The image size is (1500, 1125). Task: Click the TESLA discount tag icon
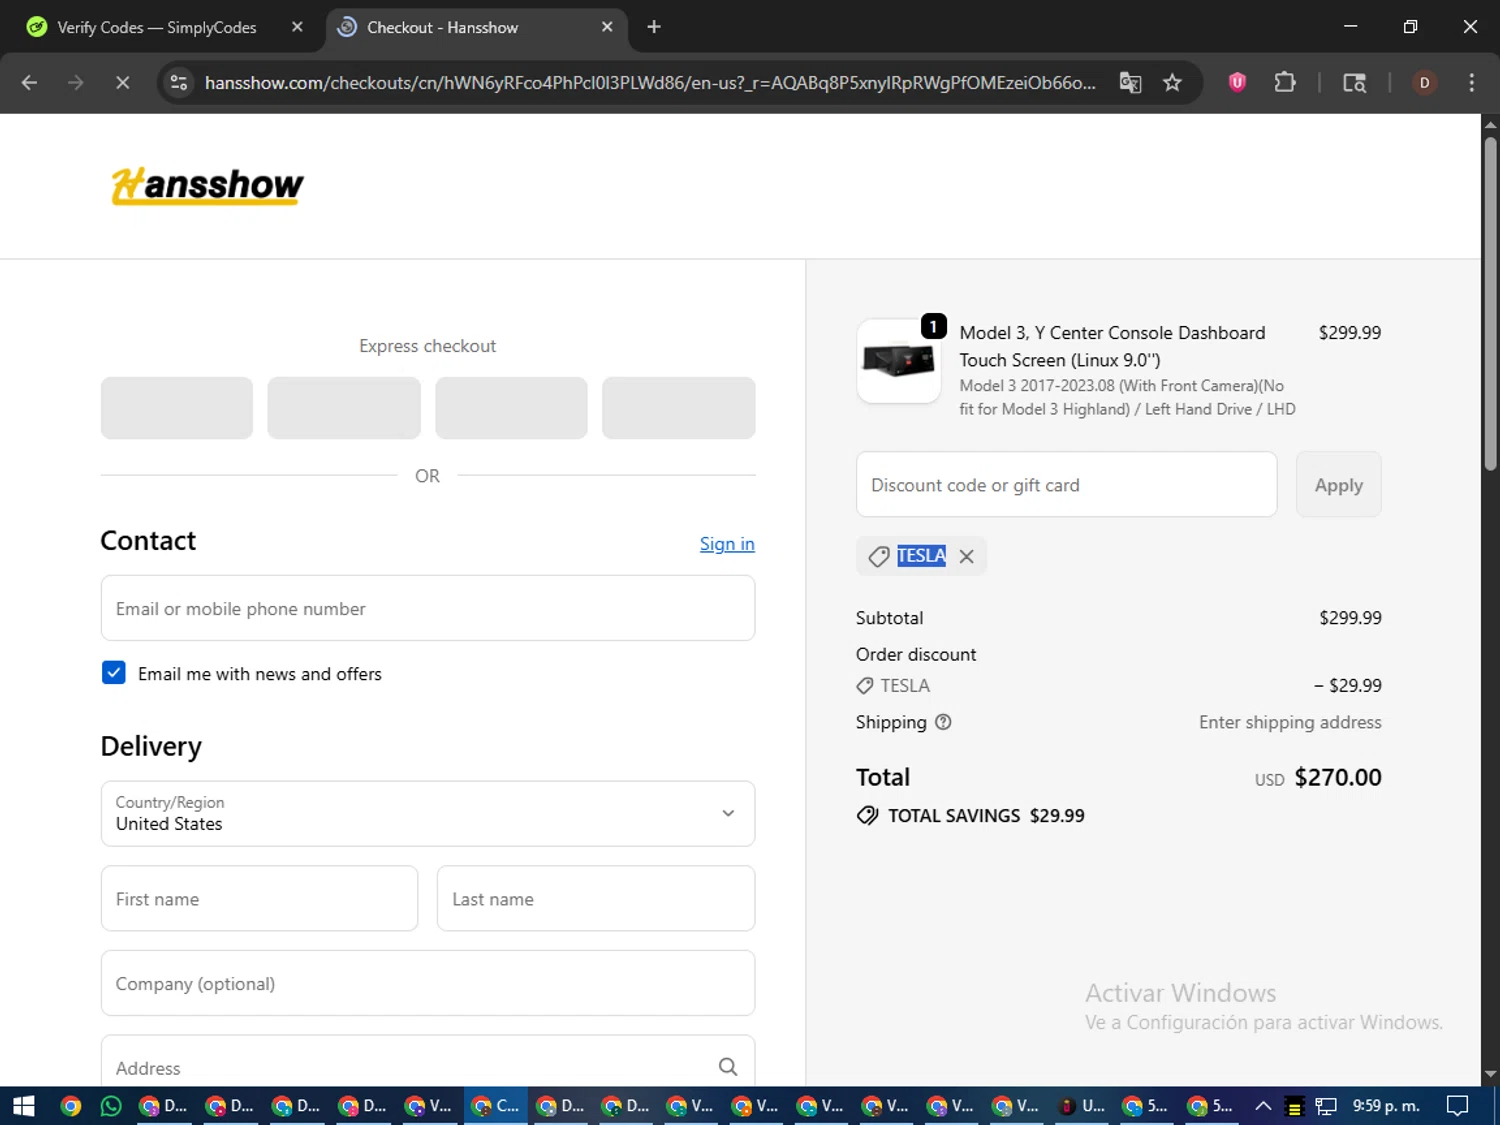click(x=879, y=557)
